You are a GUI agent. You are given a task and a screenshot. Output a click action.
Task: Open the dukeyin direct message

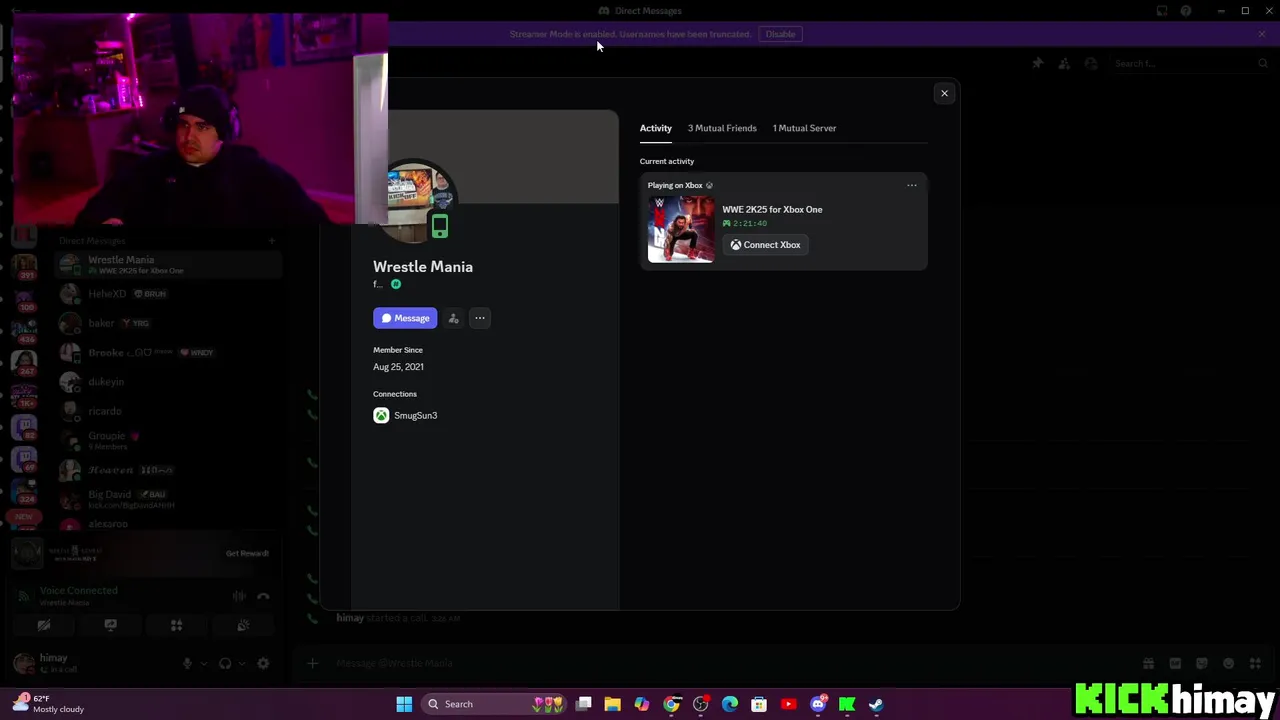click(x=167, y=382)
